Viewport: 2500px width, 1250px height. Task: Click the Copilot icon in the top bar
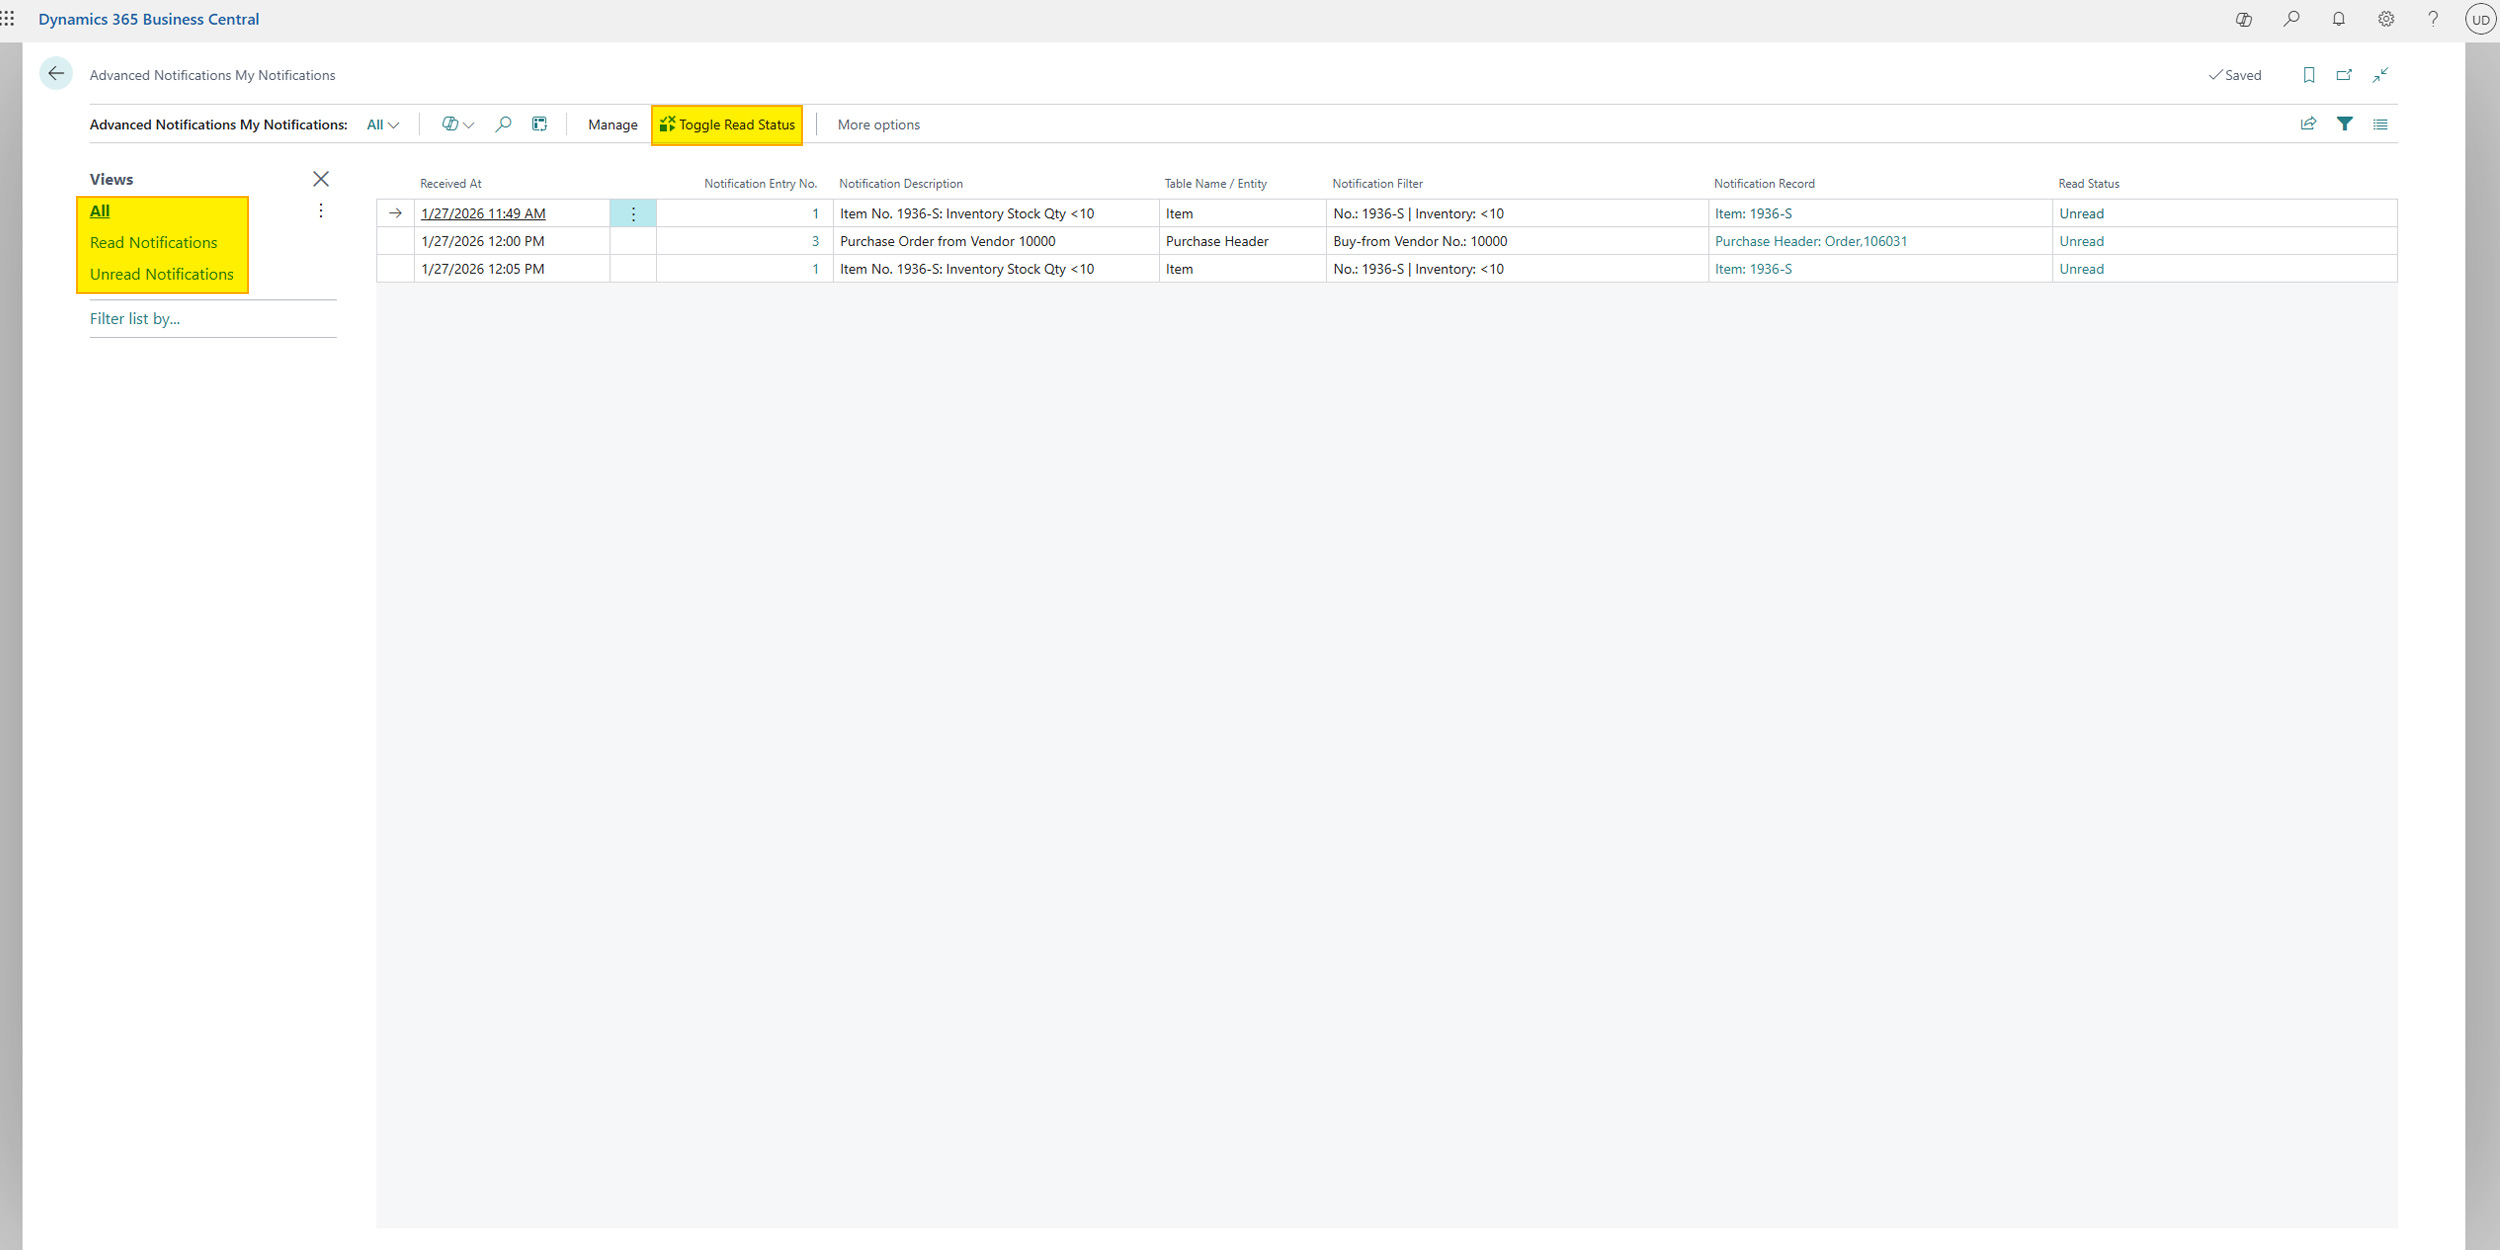click(x=2243, y=19)
